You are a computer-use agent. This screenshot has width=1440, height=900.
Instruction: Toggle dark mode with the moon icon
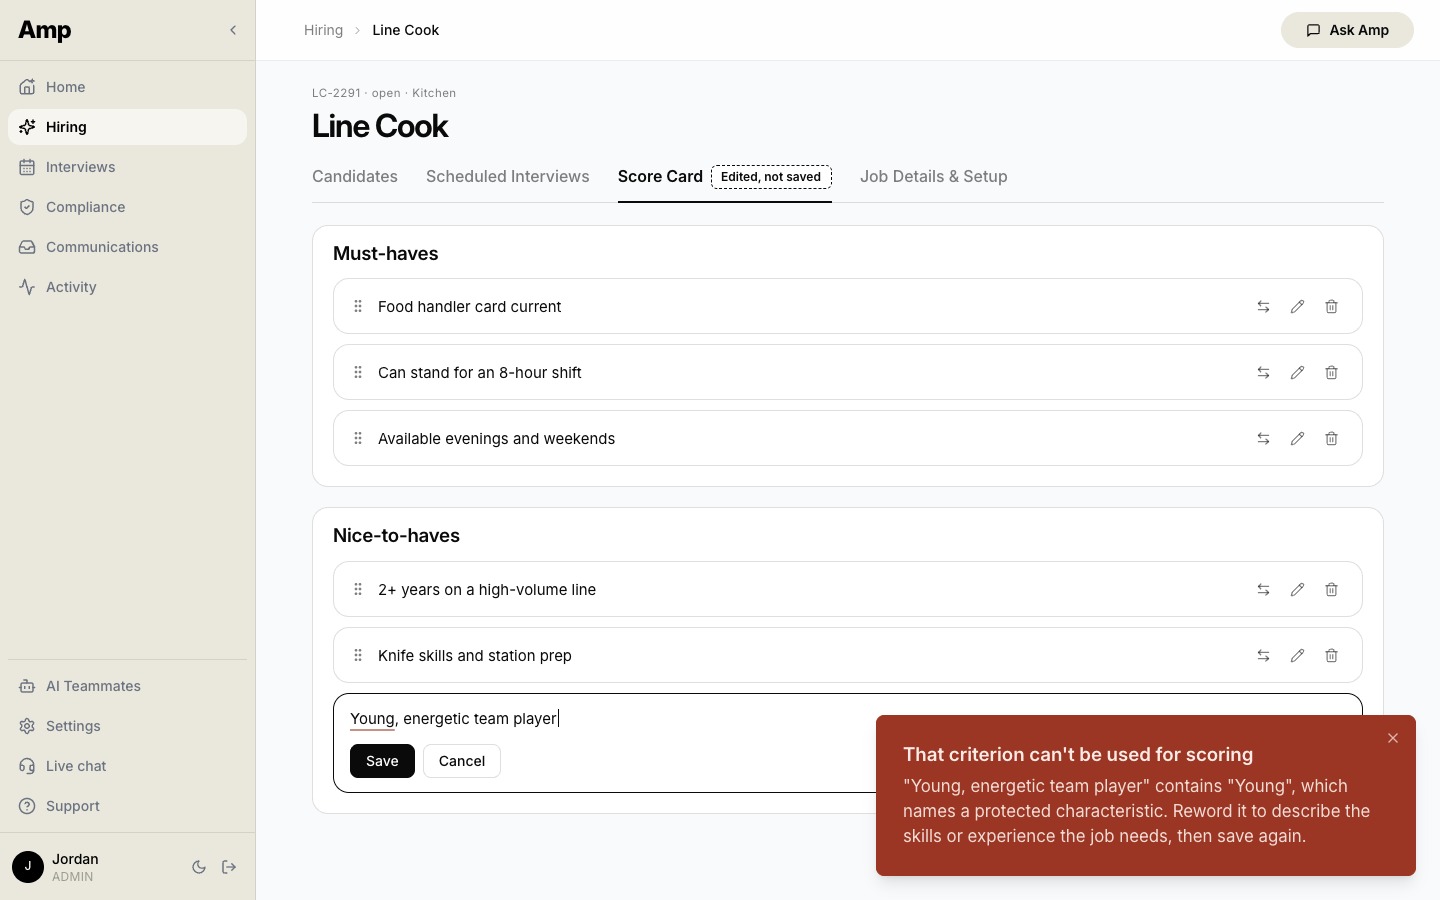point(199,867)
